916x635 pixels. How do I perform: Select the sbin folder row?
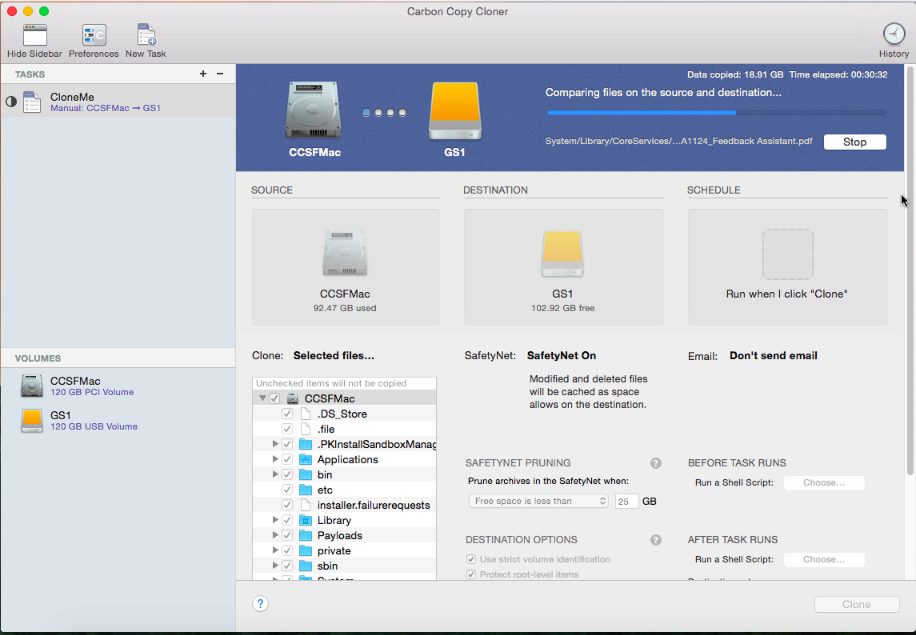coord(345,566)
